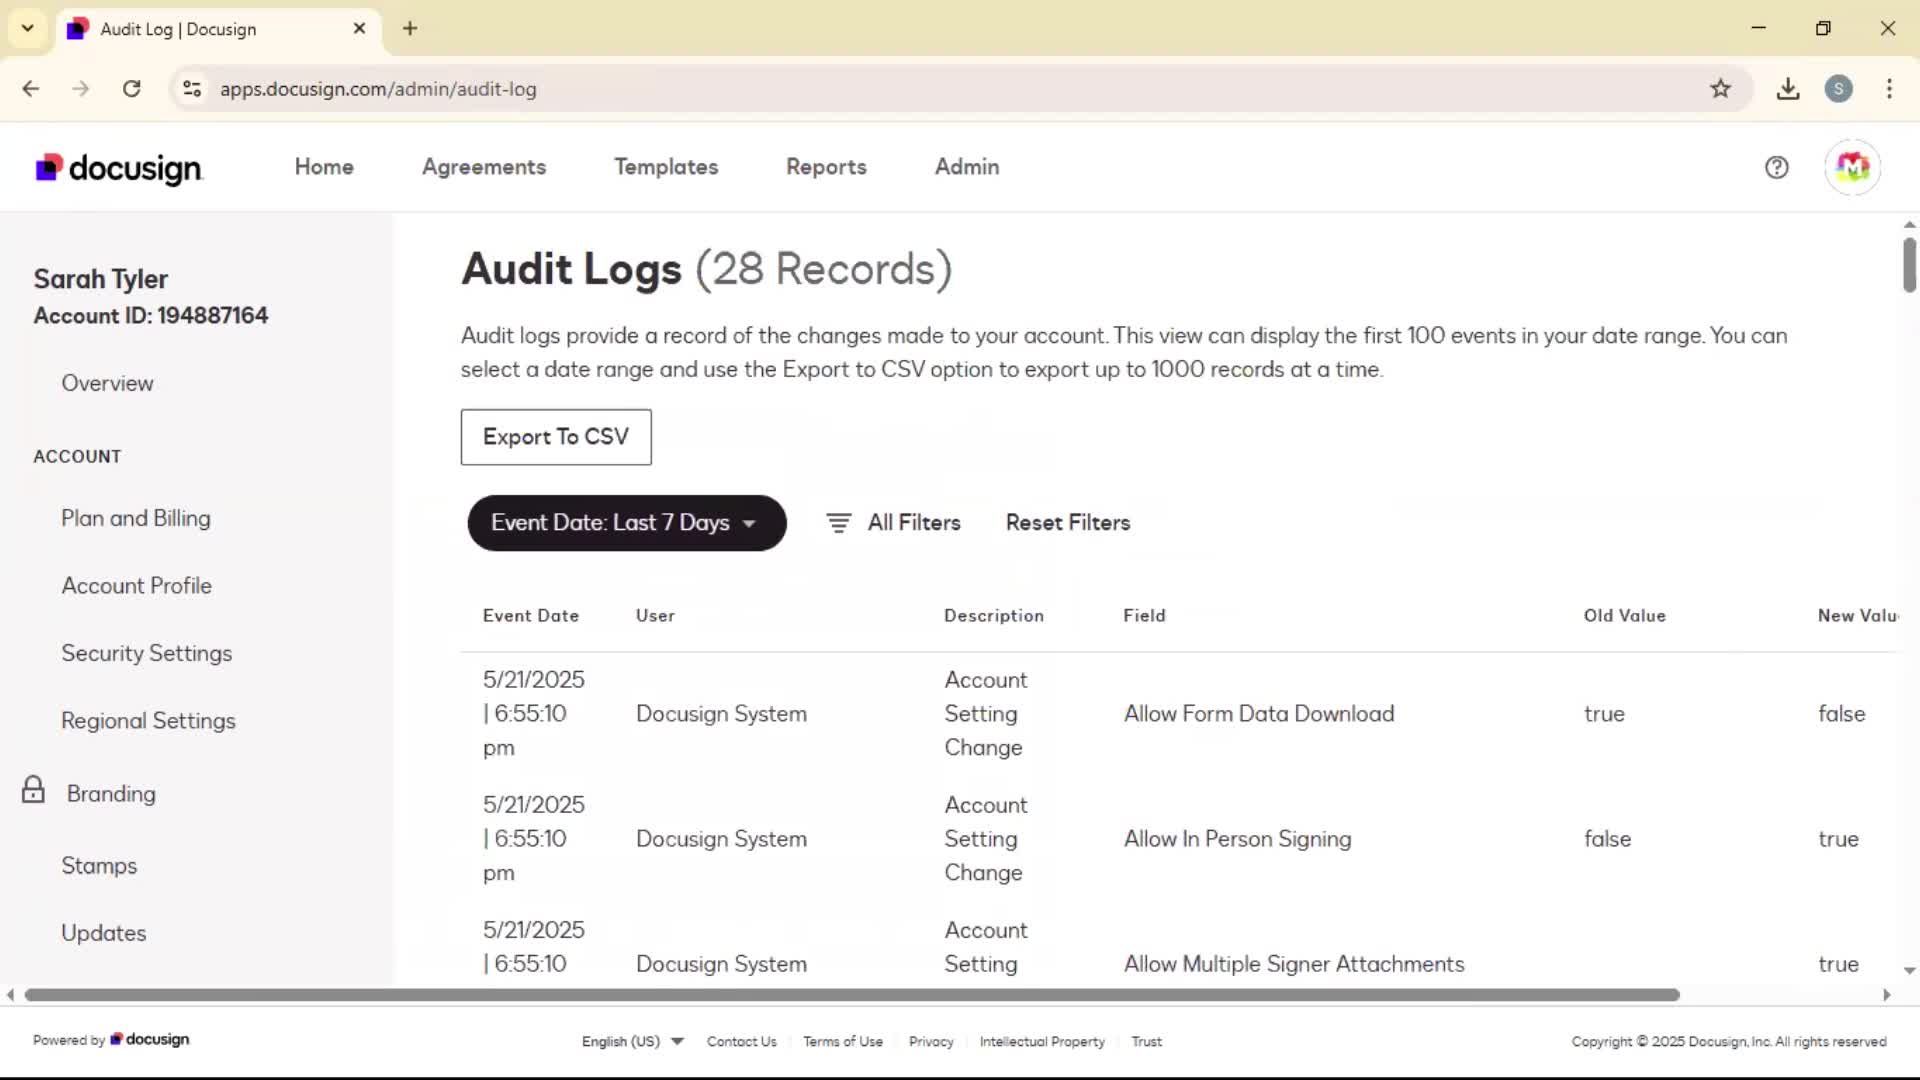Bookmark this page with the star
1920x1080 pixels.
[1720, 89]
